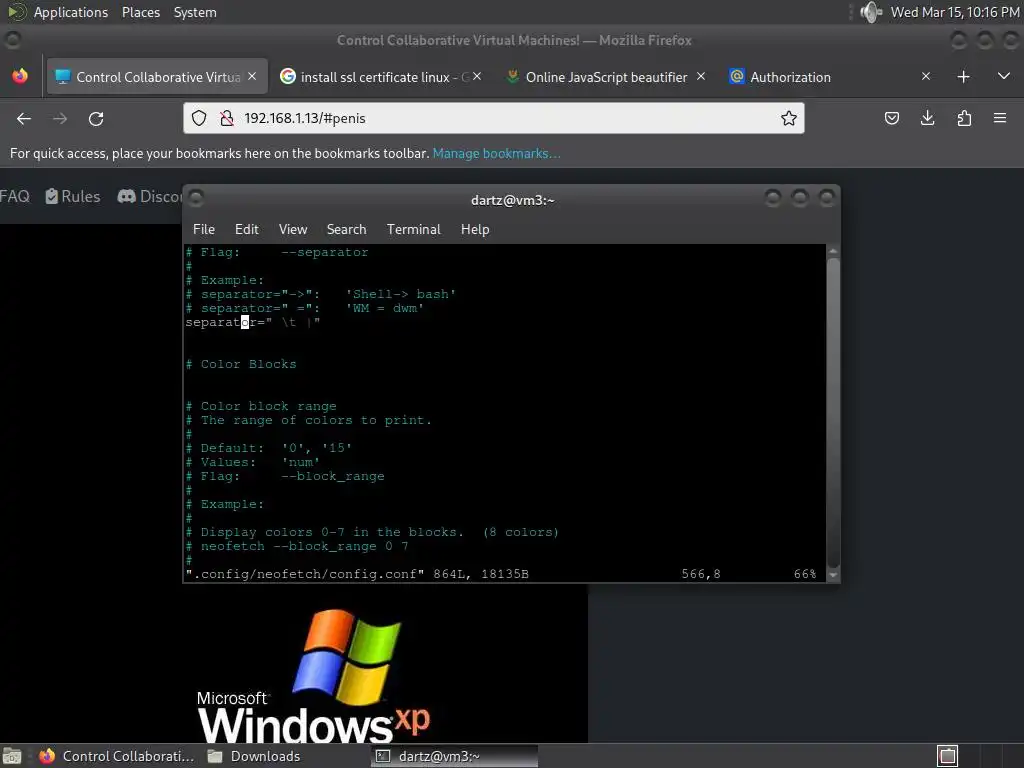
Task: Open the Firefox downloads panel
Action: 927,118
